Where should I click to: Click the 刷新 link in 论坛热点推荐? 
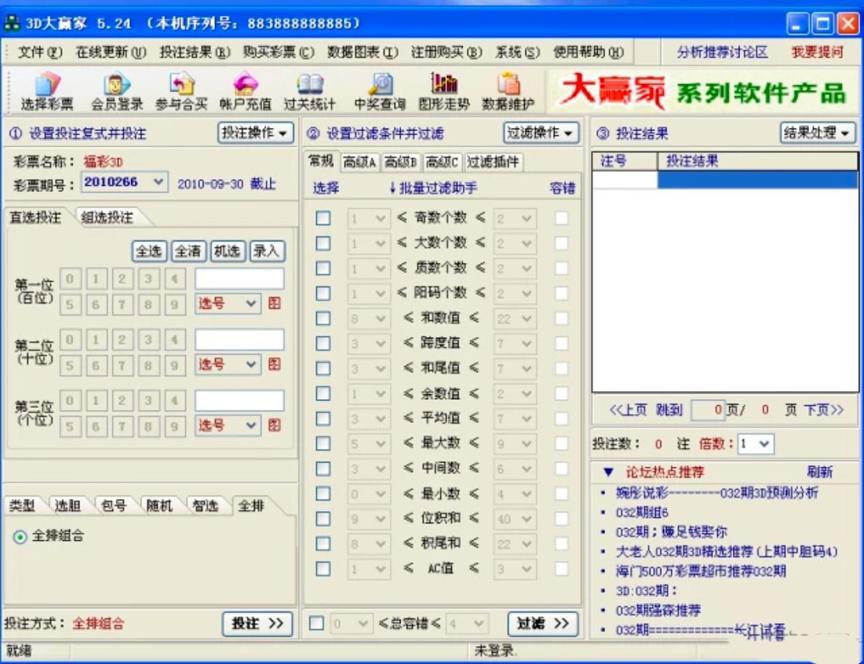pyautogui.click(x=820, y=472)
